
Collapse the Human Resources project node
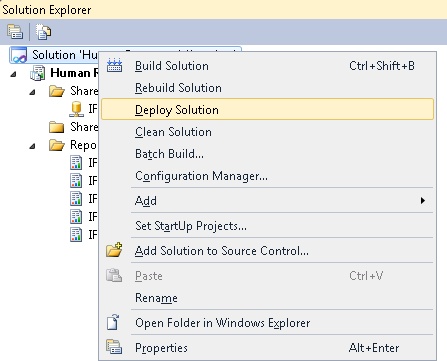click(x=13, y=74)
